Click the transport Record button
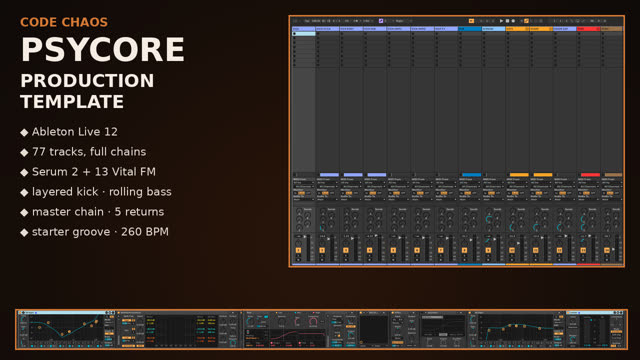The width and height of the screenshot is (640, 360). [513, 20]
